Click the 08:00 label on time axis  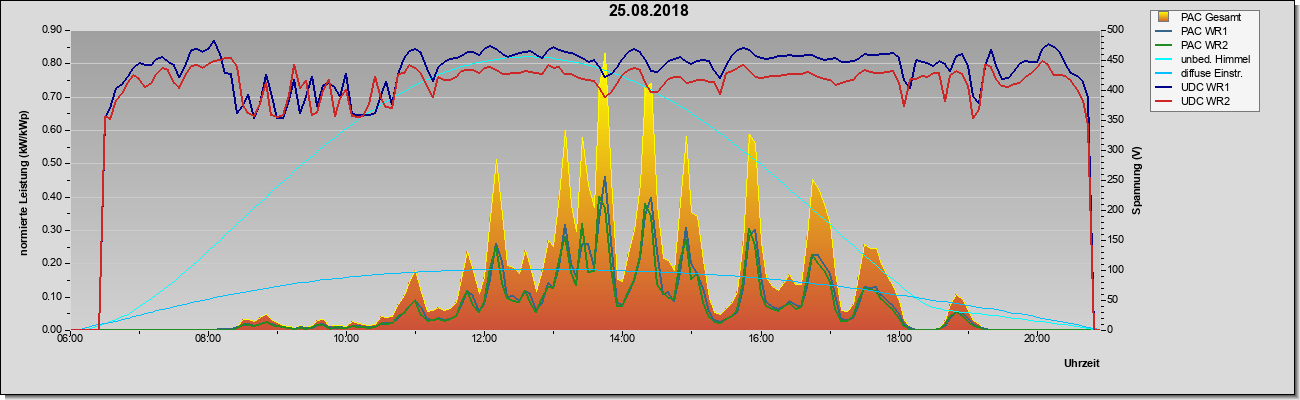207,338
